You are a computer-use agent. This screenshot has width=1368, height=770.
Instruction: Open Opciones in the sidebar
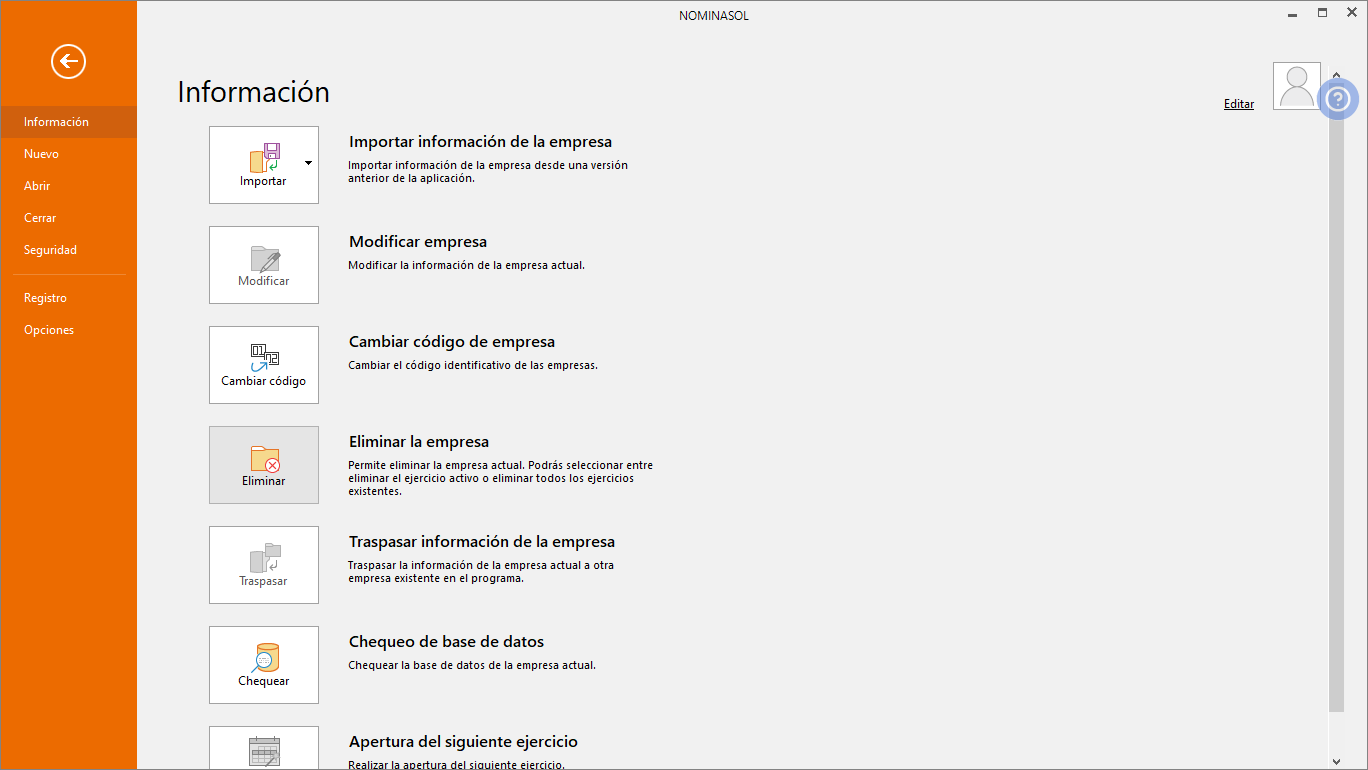pos(68,330)
